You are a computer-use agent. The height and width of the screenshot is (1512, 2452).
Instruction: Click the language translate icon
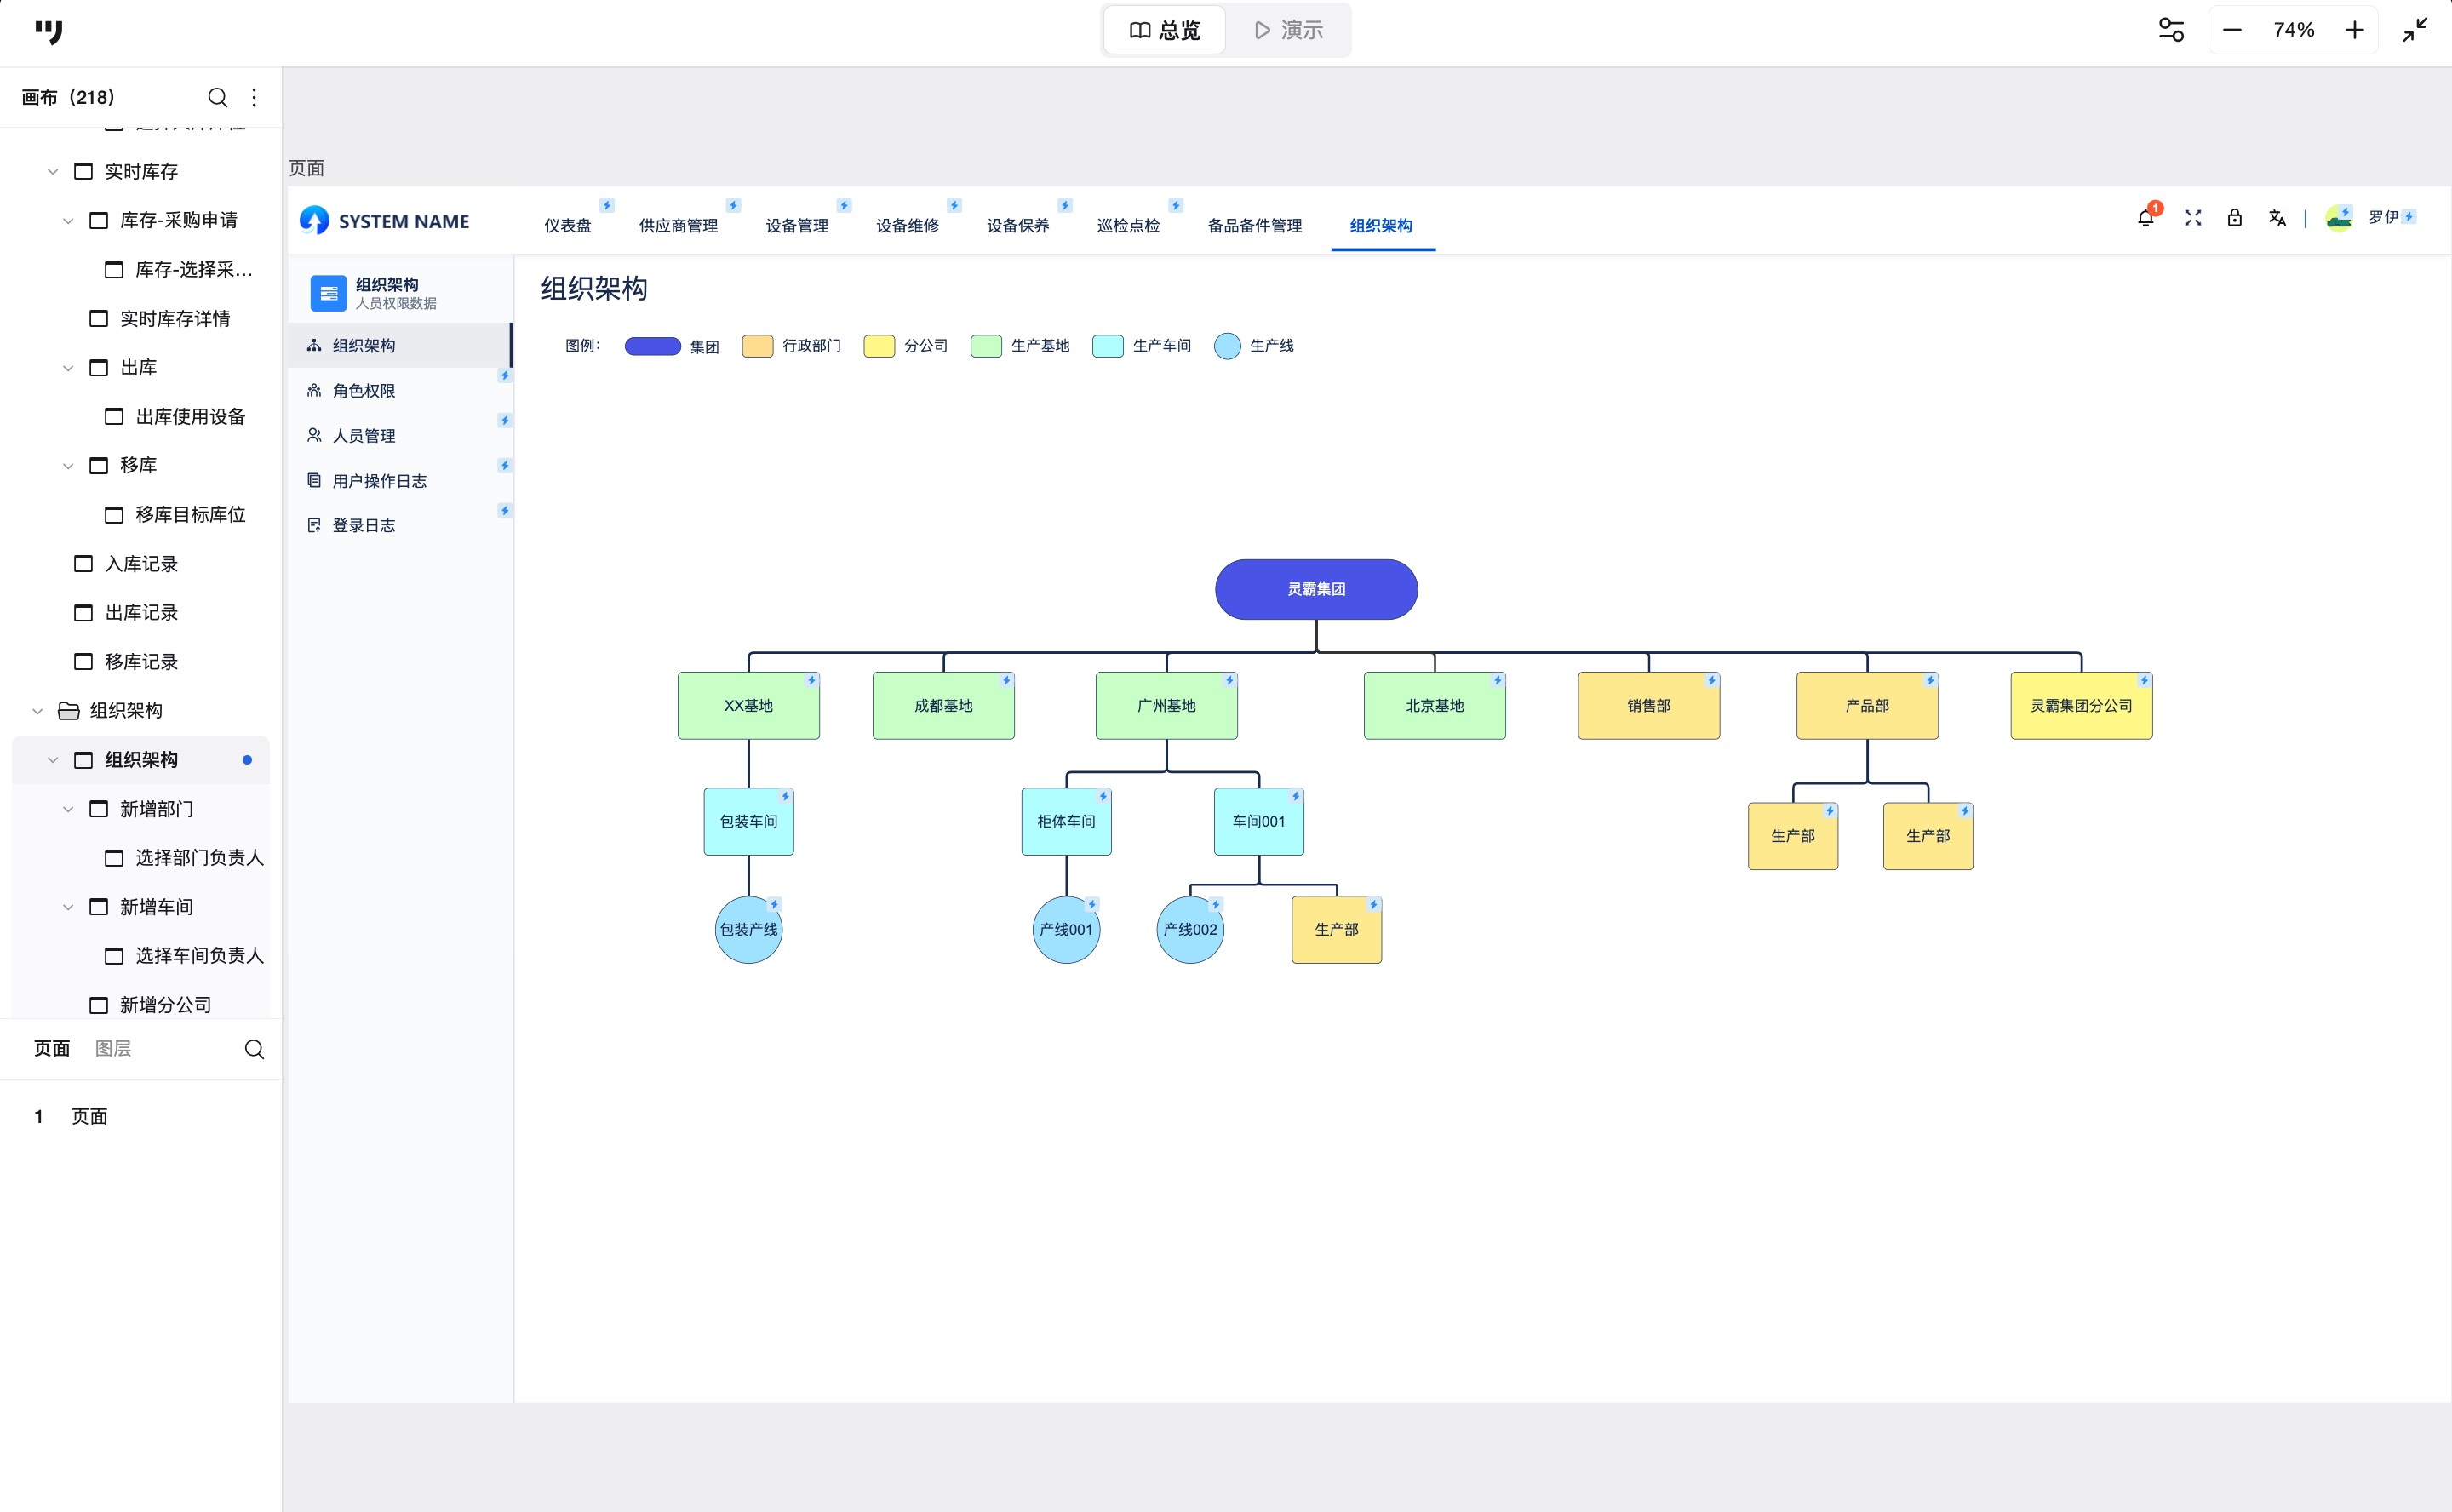2277,218
